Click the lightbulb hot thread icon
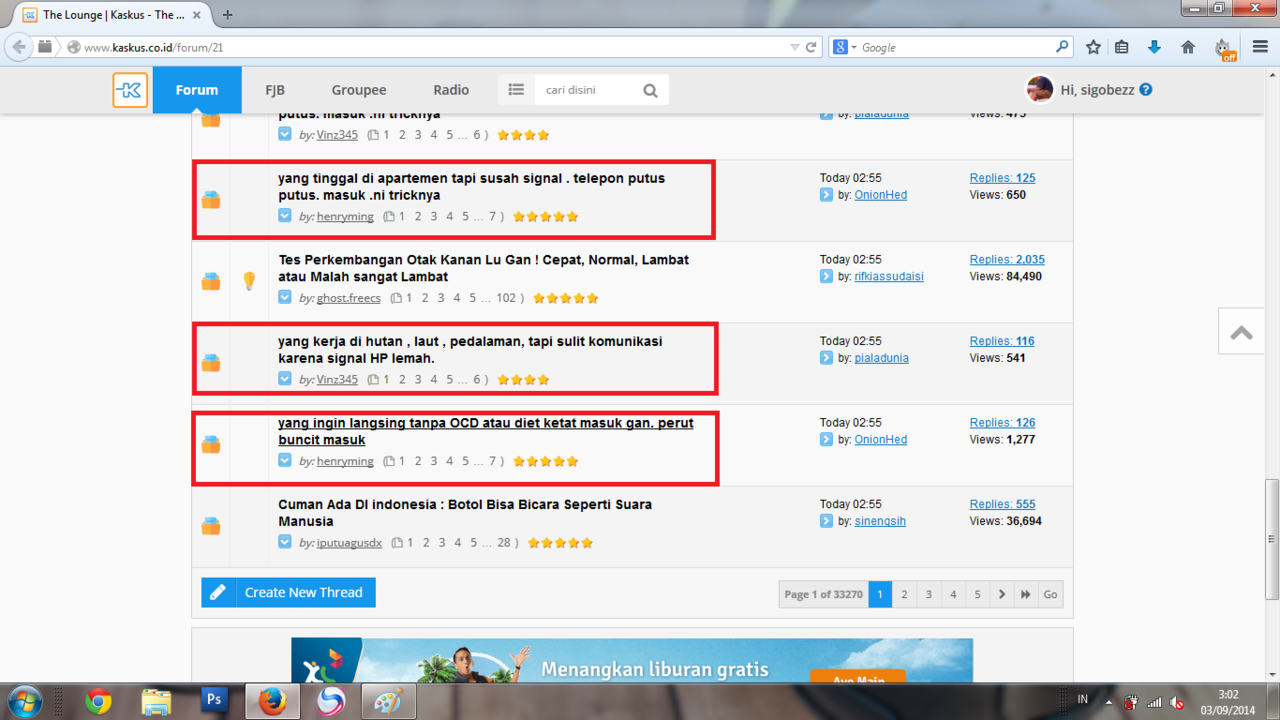Image resolution: width=1280 pixels, height=720 pixels. click(x=250, y=282)
